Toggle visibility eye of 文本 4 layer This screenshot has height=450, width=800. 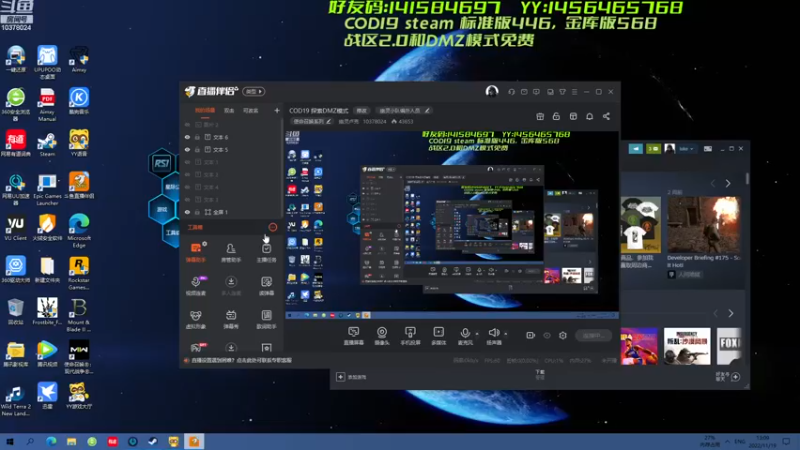pyautogui.click(x=187, y=187)
